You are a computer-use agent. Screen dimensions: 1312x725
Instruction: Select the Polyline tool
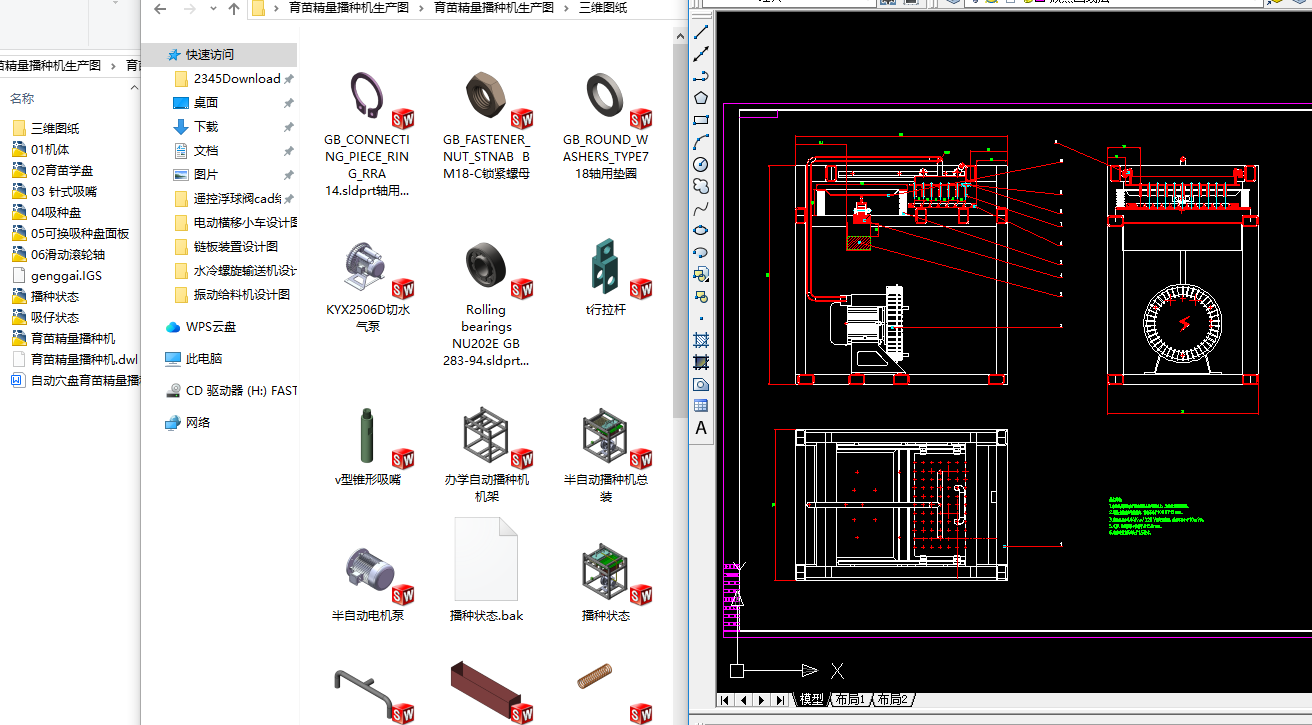pyautogui.click(x=701, y=76)
